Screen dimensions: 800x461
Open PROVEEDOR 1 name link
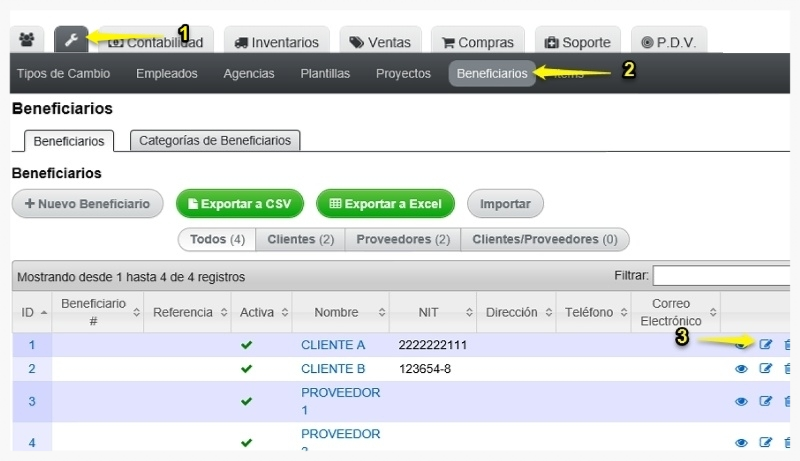(340, 401)
